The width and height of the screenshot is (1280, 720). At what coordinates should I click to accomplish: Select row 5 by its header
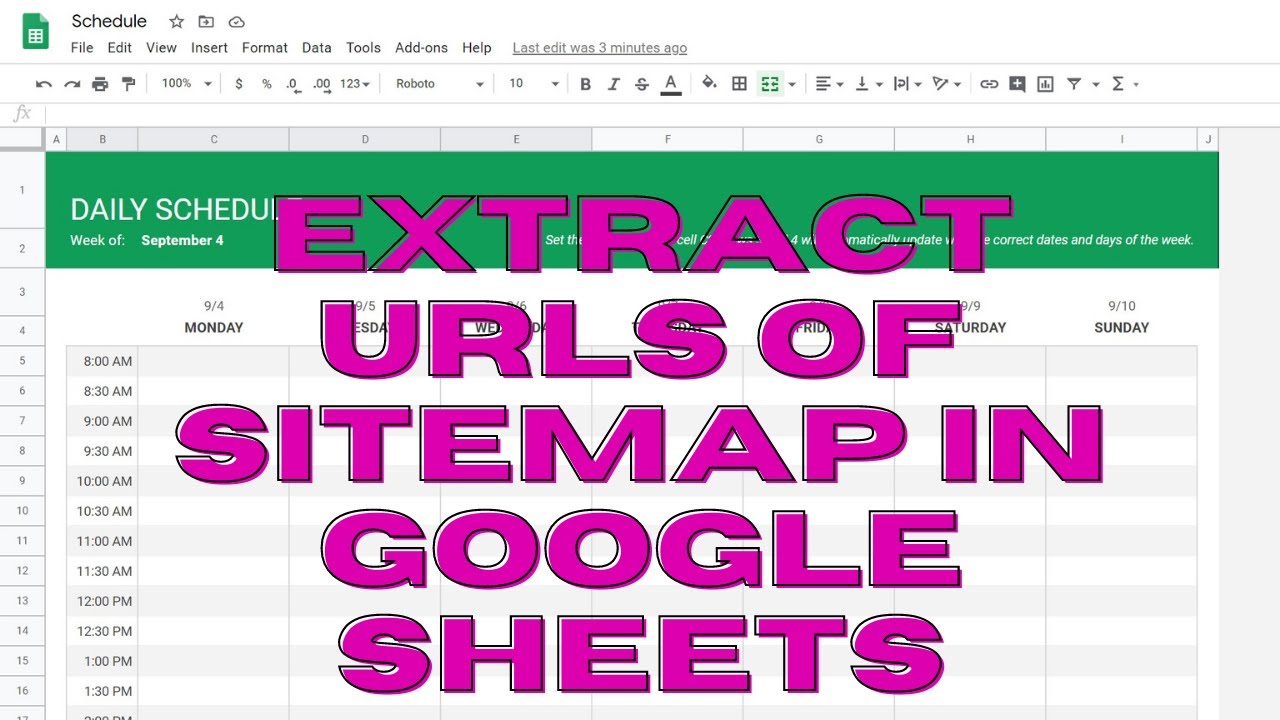pyautogui.click(x=22, y=361)
